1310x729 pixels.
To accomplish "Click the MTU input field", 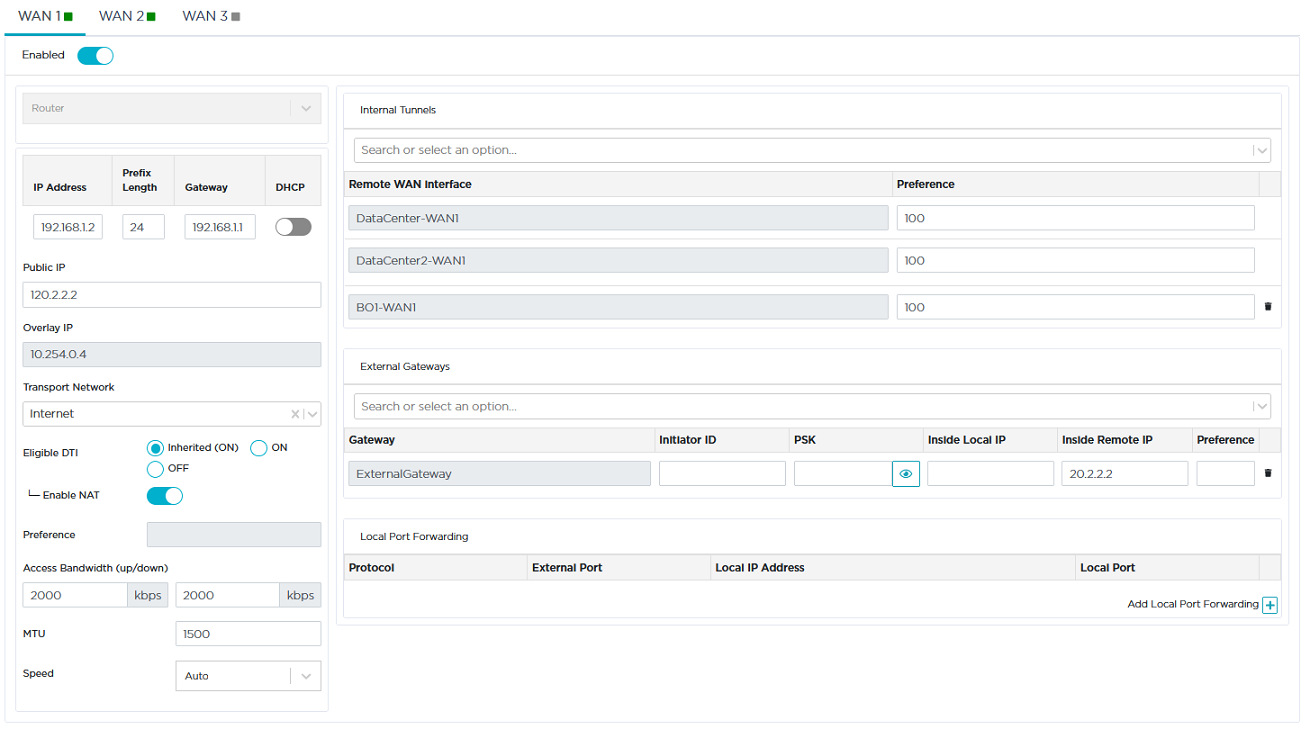I will pos(248,634).
